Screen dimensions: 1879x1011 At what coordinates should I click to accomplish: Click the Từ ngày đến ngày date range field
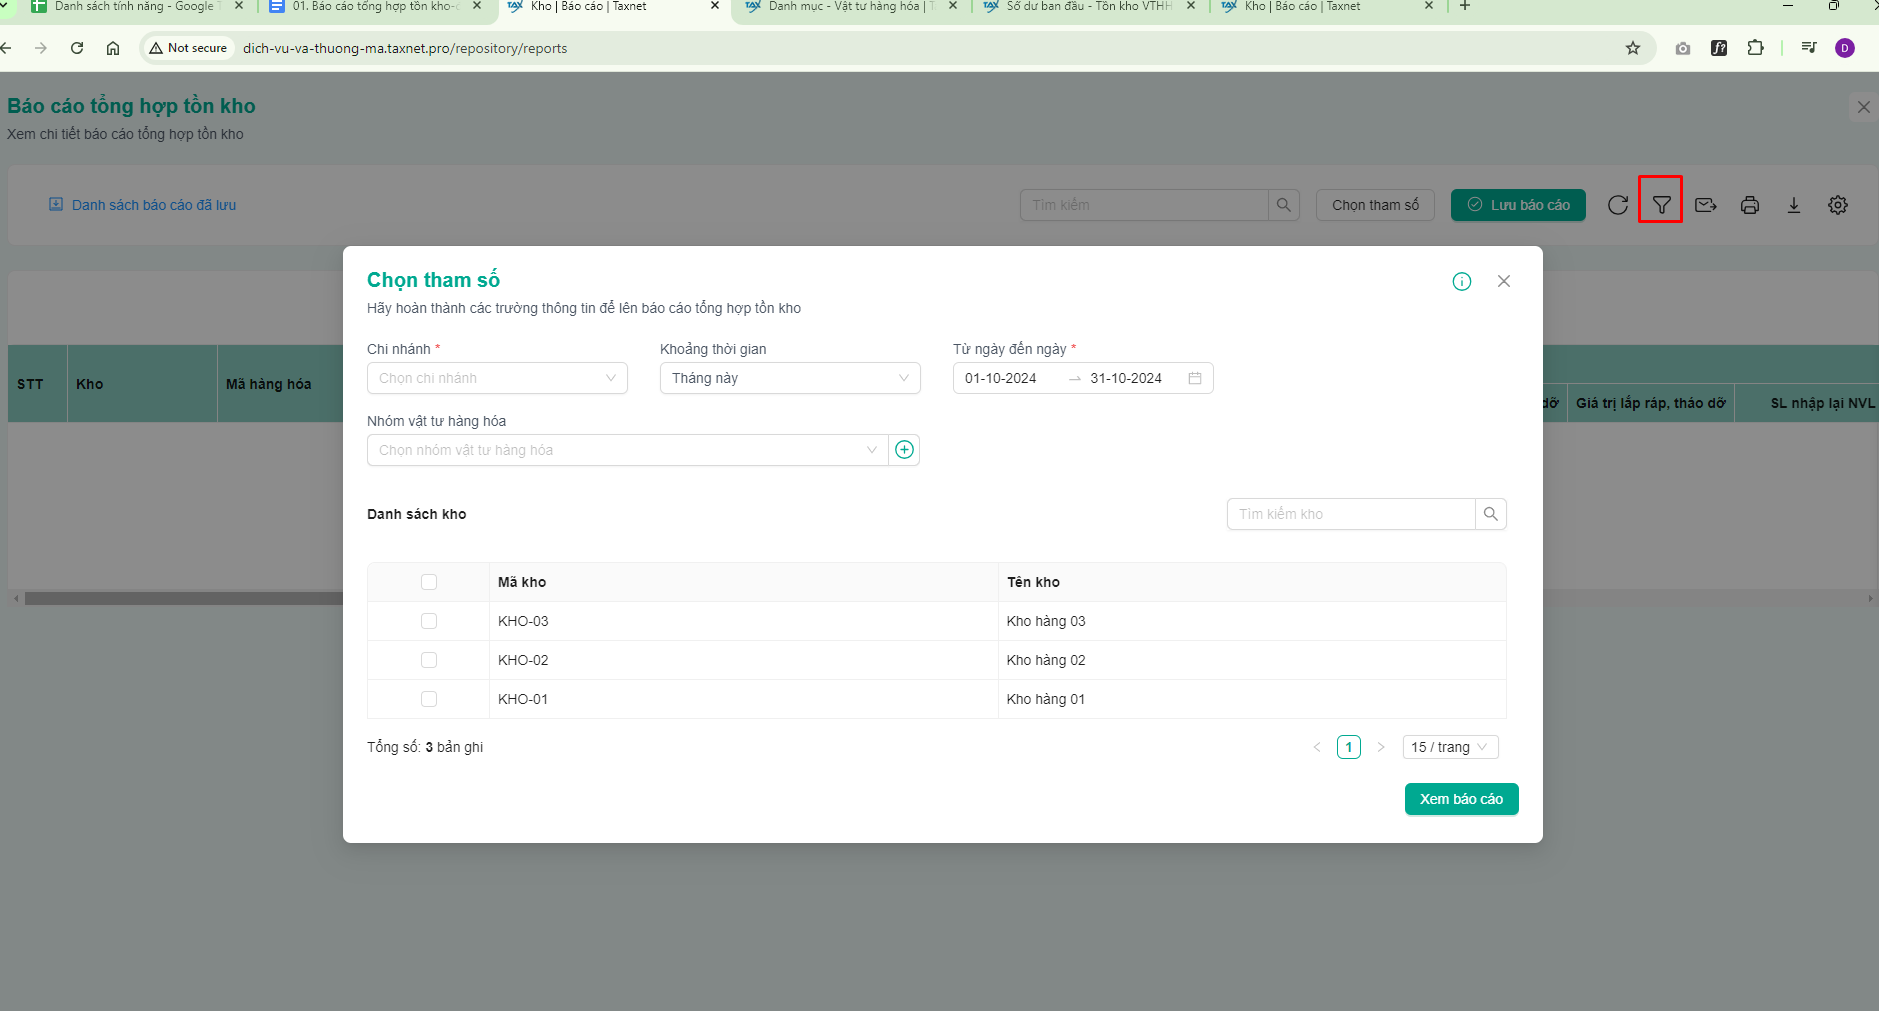1083,378
